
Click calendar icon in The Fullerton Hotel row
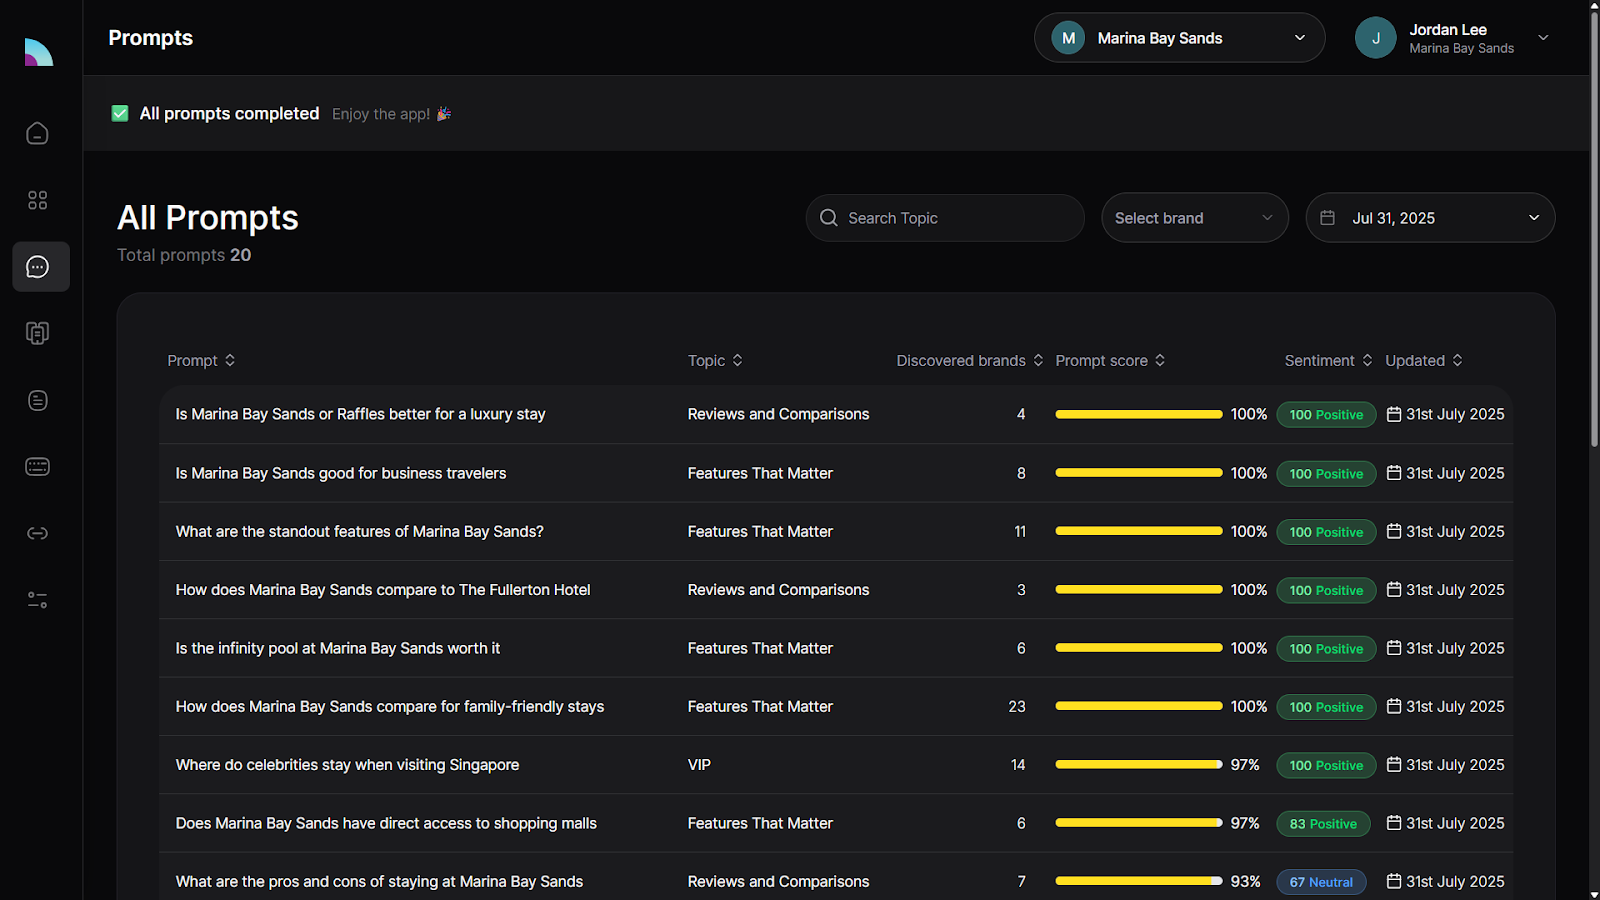(x=1394, y=590)
